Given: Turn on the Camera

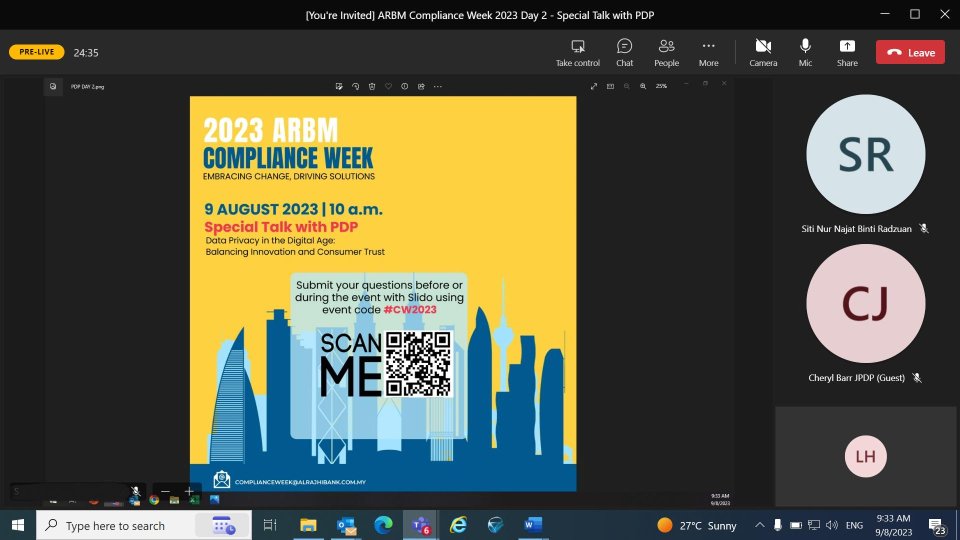Looking at the screenshot, I should [x=763, y=53].
